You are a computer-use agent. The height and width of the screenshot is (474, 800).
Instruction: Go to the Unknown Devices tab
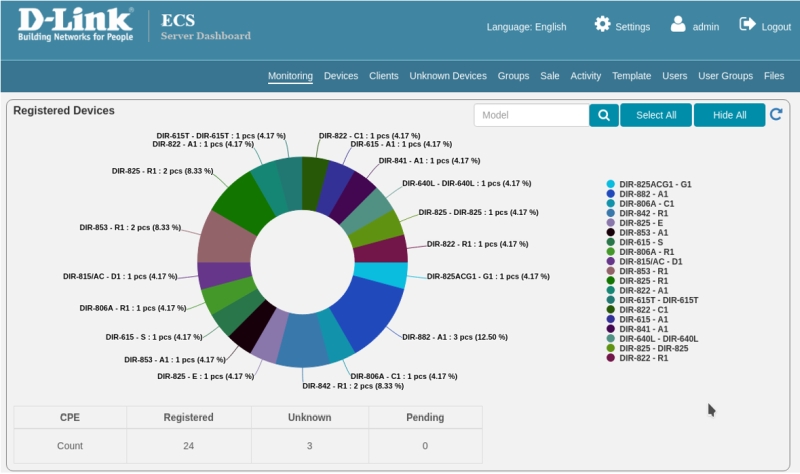coord(448,76)
